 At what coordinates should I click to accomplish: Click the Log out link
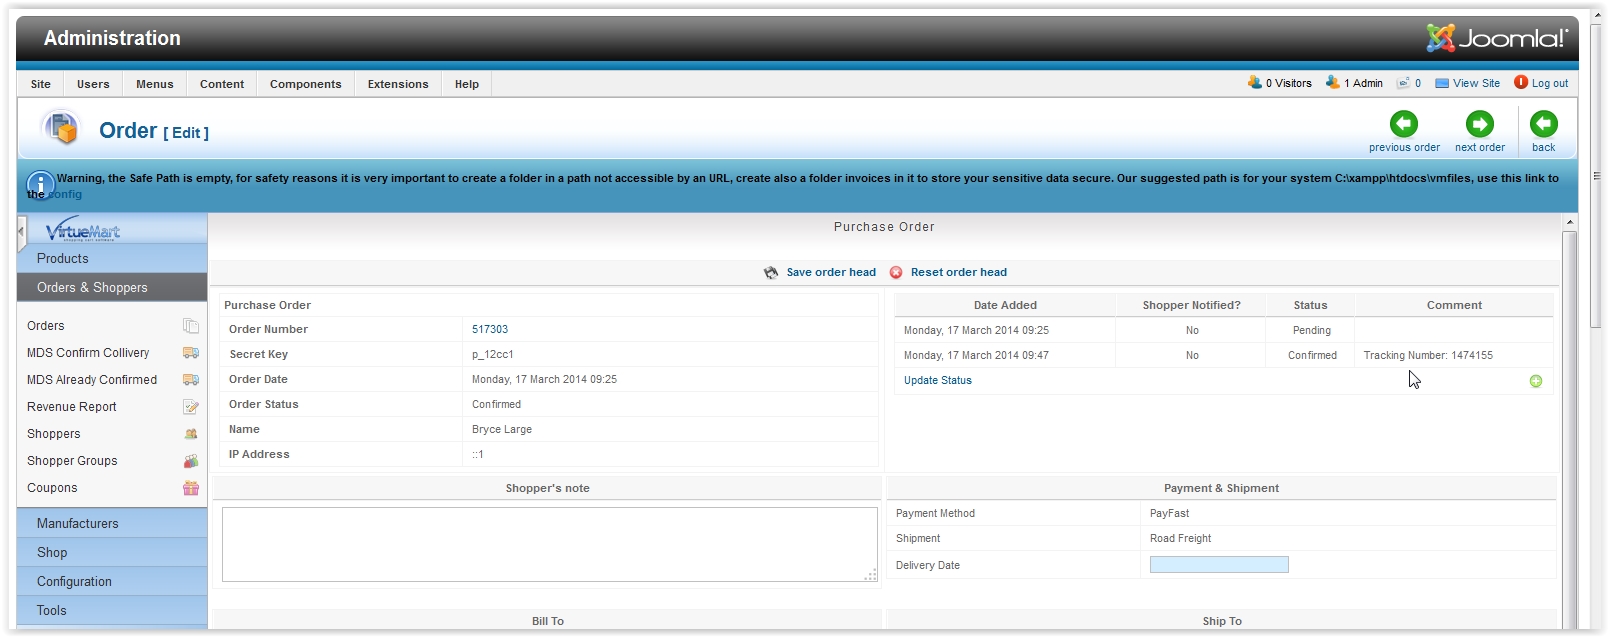1549,83
